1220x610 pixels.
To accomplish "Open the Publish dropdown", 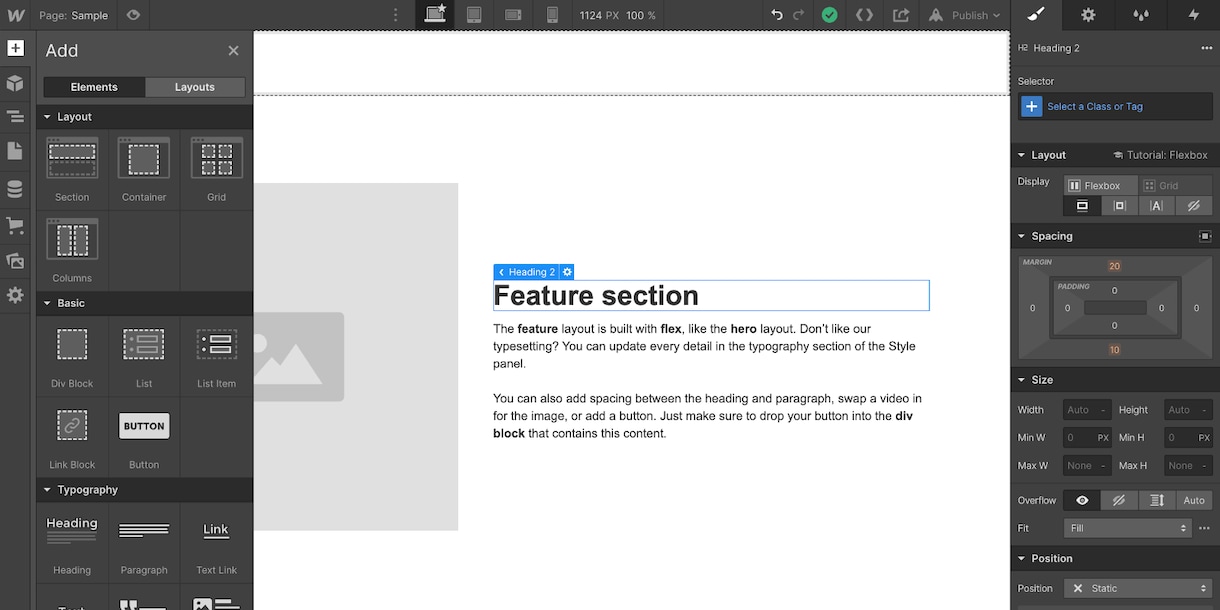I will tap(964, 15).
